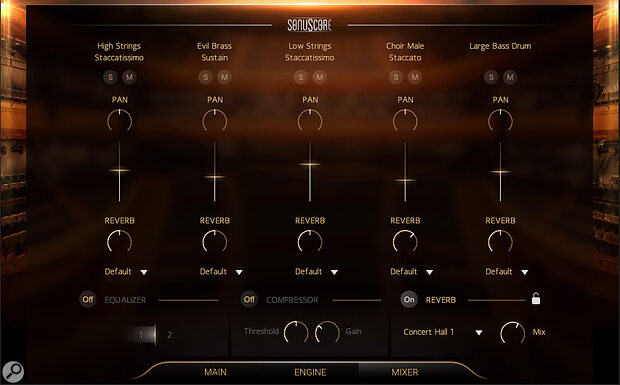Solo the Large Bass Drum channel
Image resolution: width=620 pixels, height=385 pixels.
pyautogui.click(x=491, y=77)
